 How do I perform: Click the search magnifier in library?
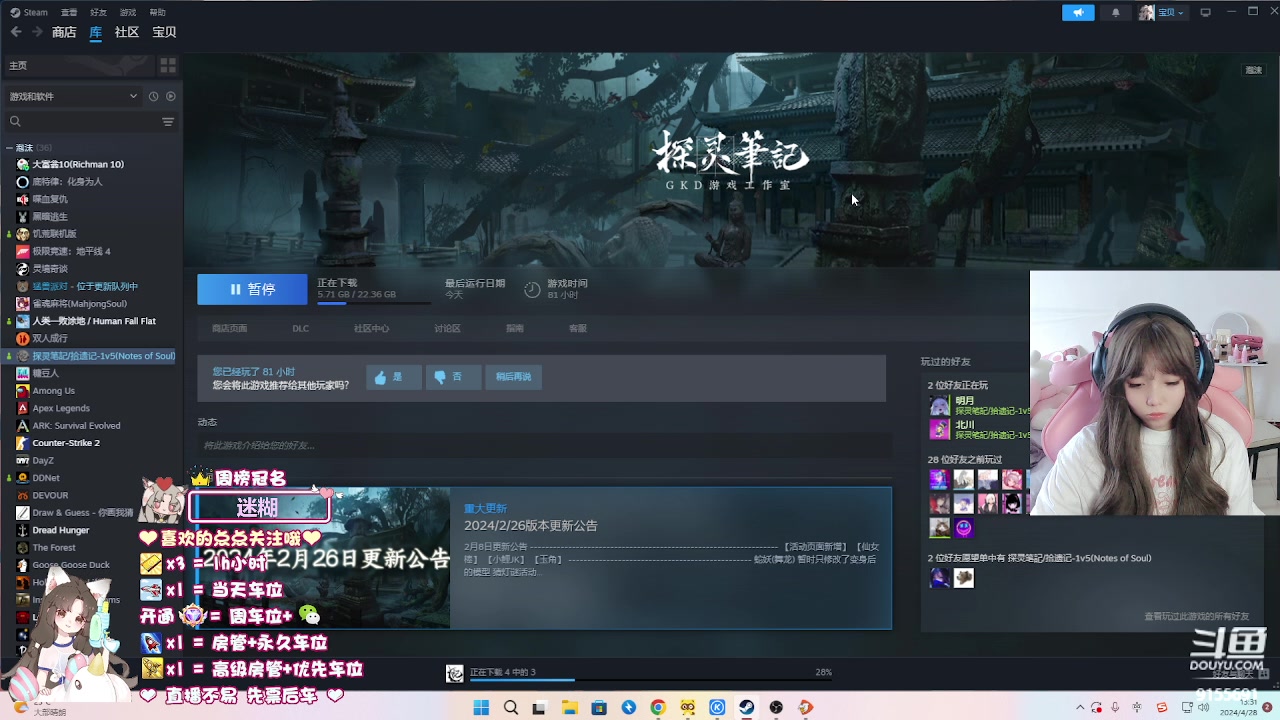click(15, 121)
